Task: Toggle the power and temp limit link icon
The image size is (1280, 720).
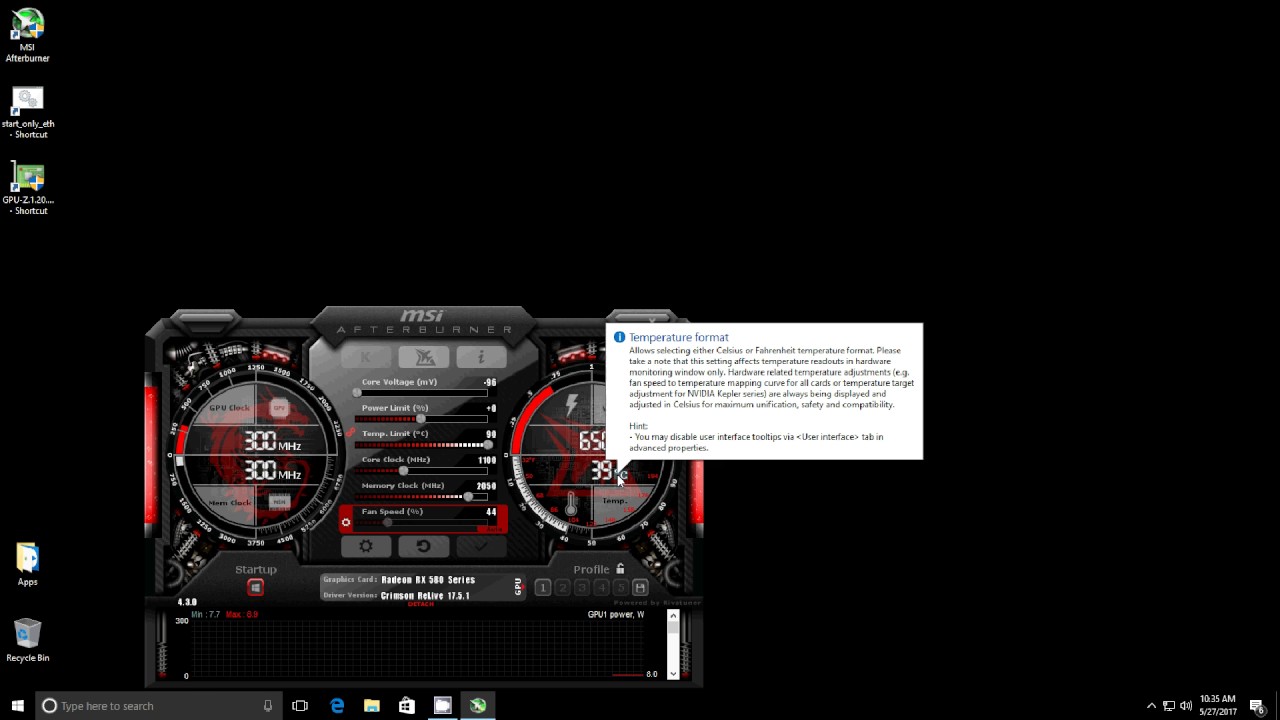Action: coord(351,432)
